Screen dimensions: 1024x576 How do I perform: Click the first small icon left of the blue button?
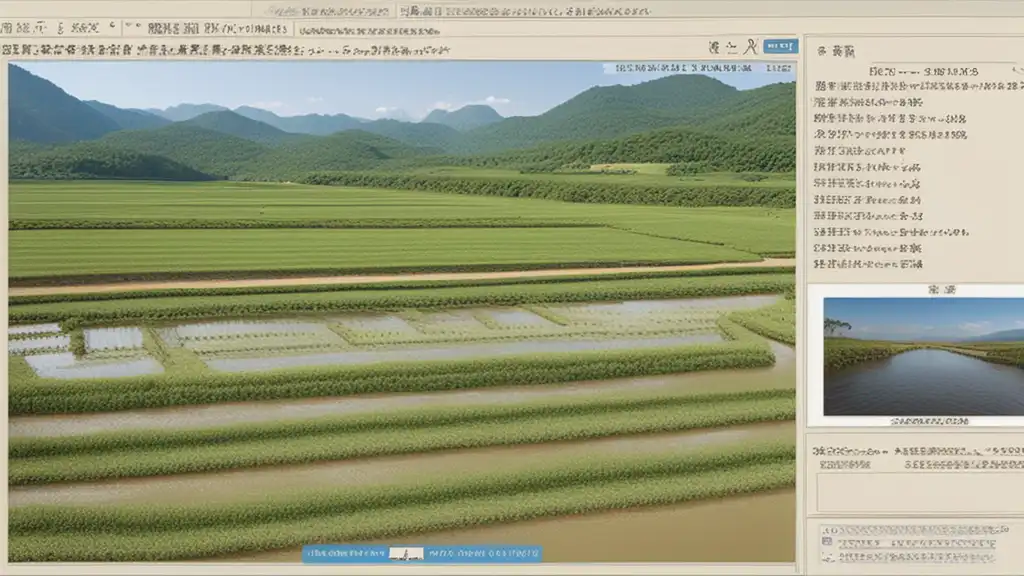pyautogui.click(x=715, y=46)
